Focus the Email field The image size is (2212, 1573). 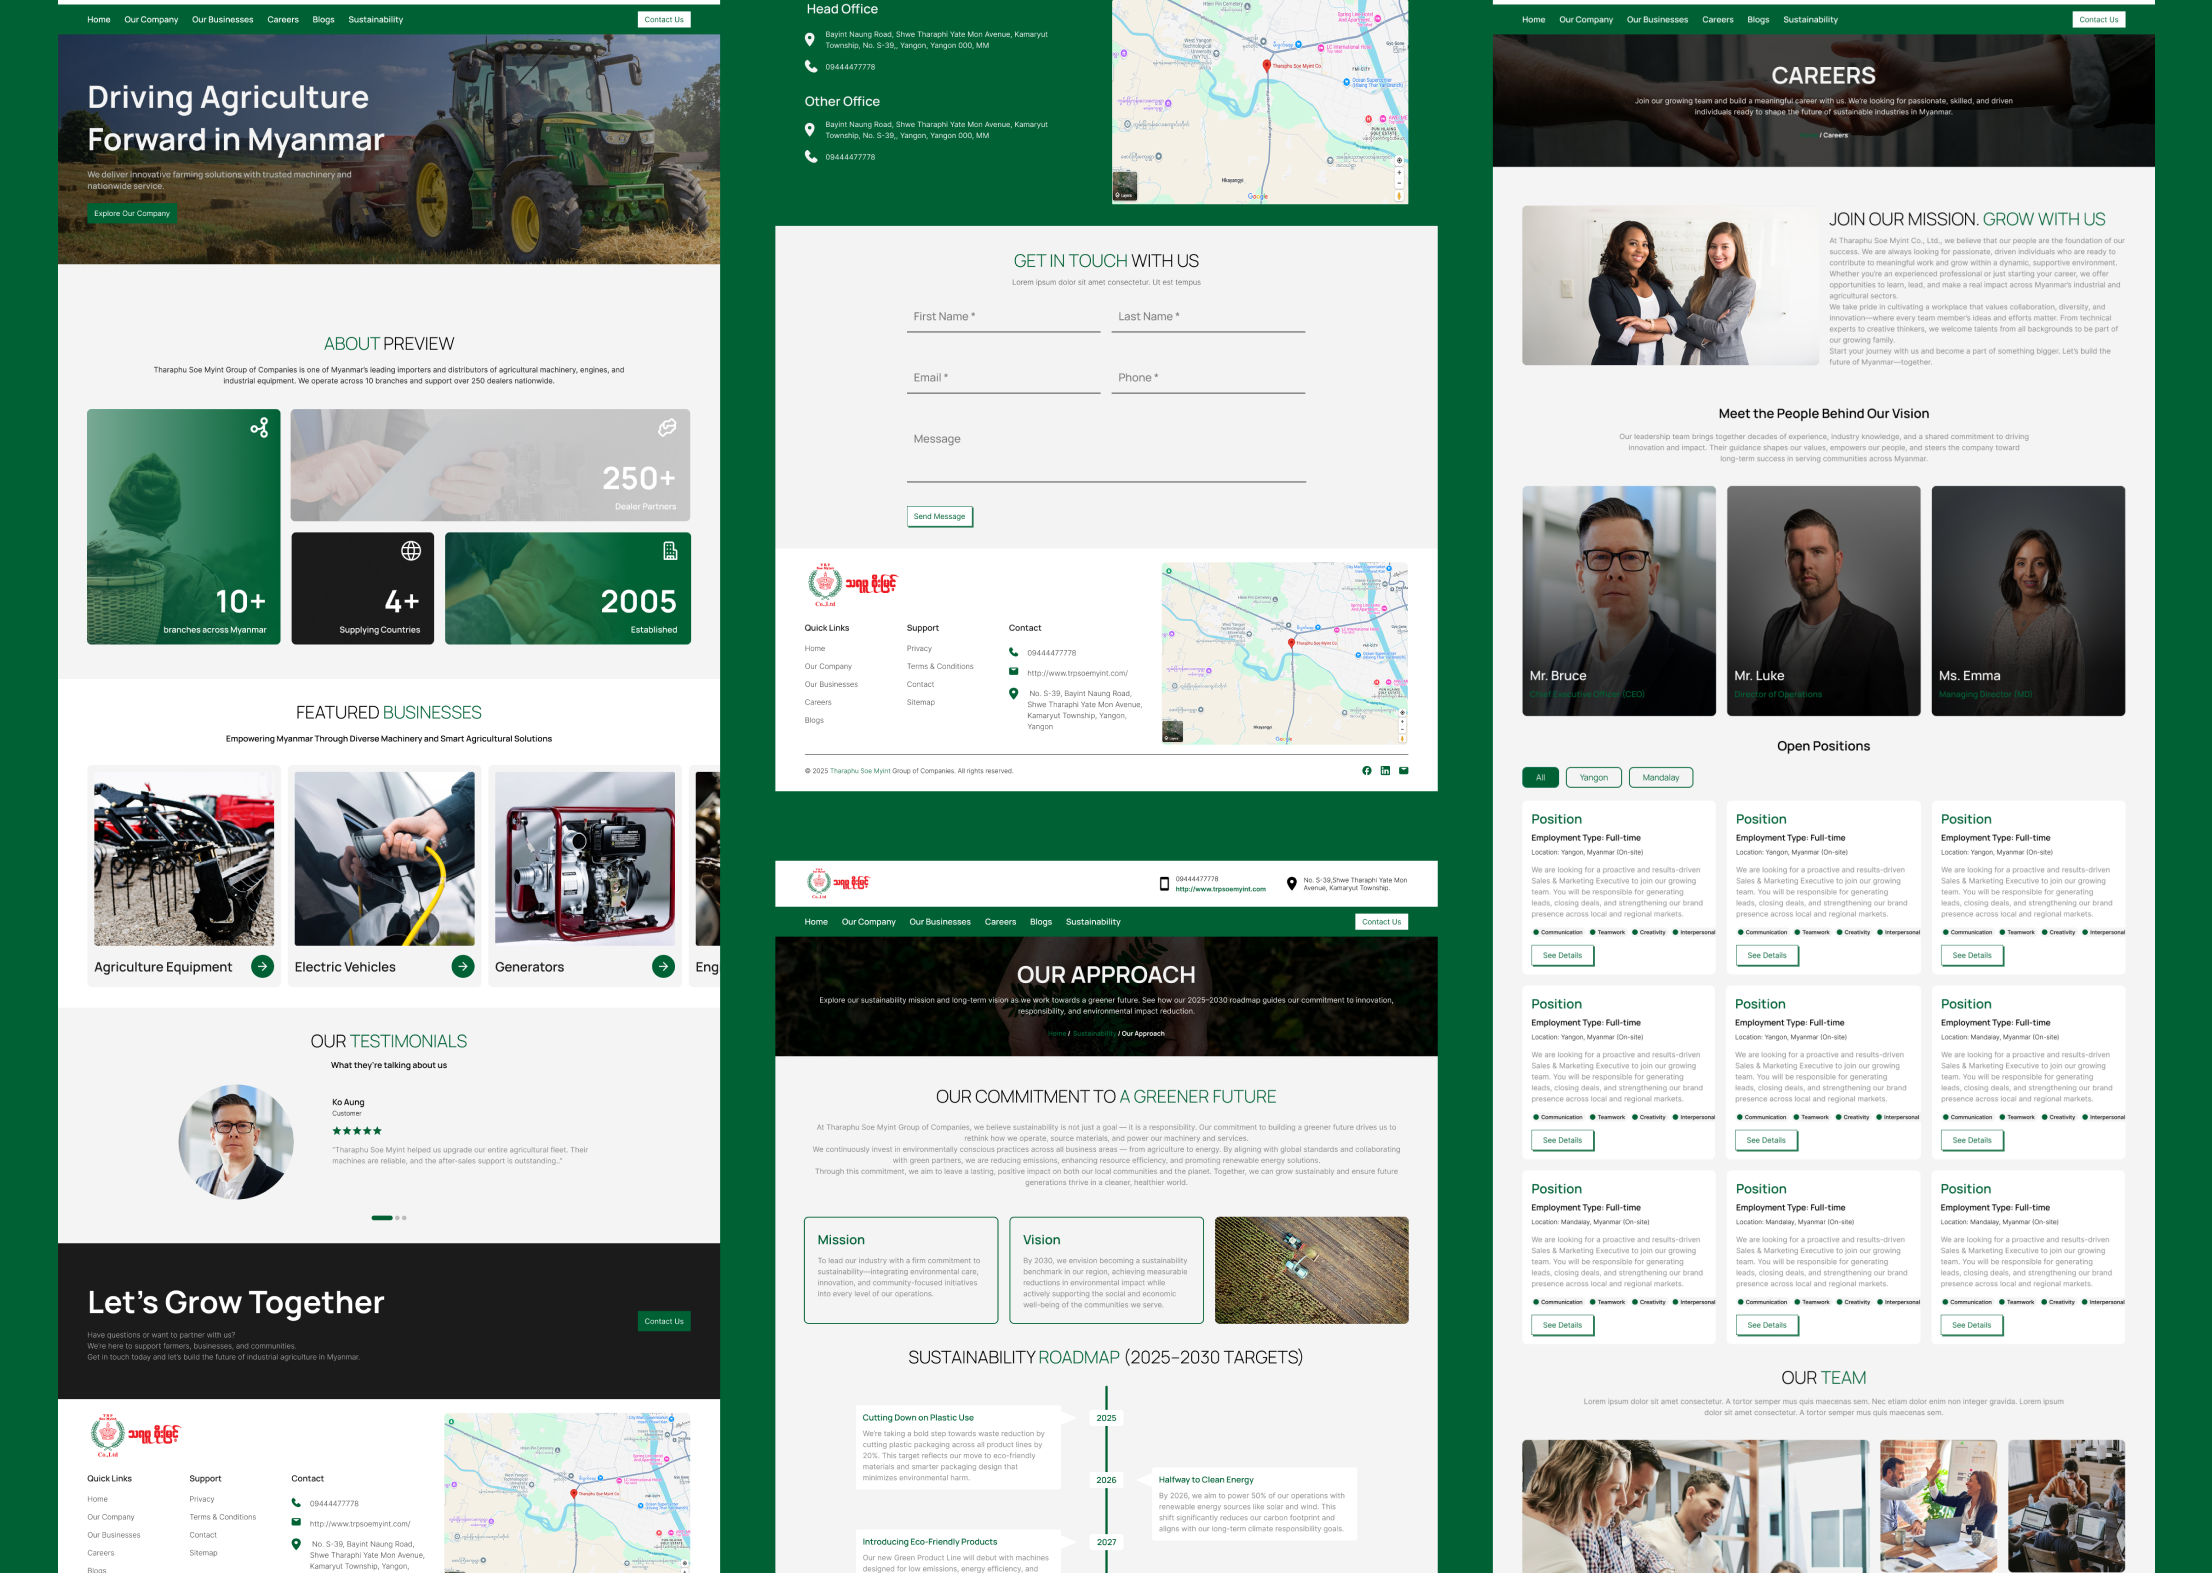tap(1004, 378)
